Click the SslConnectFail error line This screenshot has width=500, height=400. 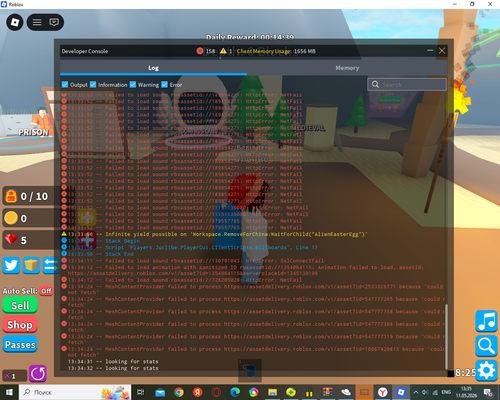(x=193, y=261)
